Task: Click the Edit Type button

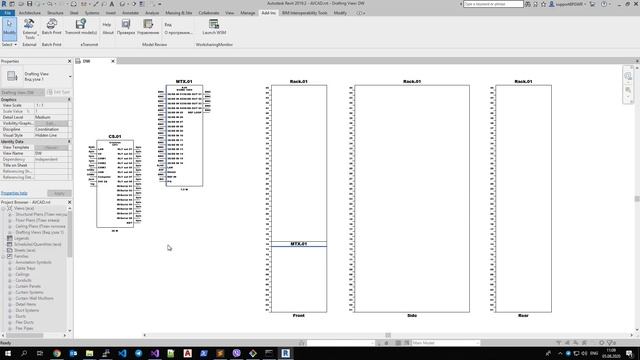Action: coord(58,92)
